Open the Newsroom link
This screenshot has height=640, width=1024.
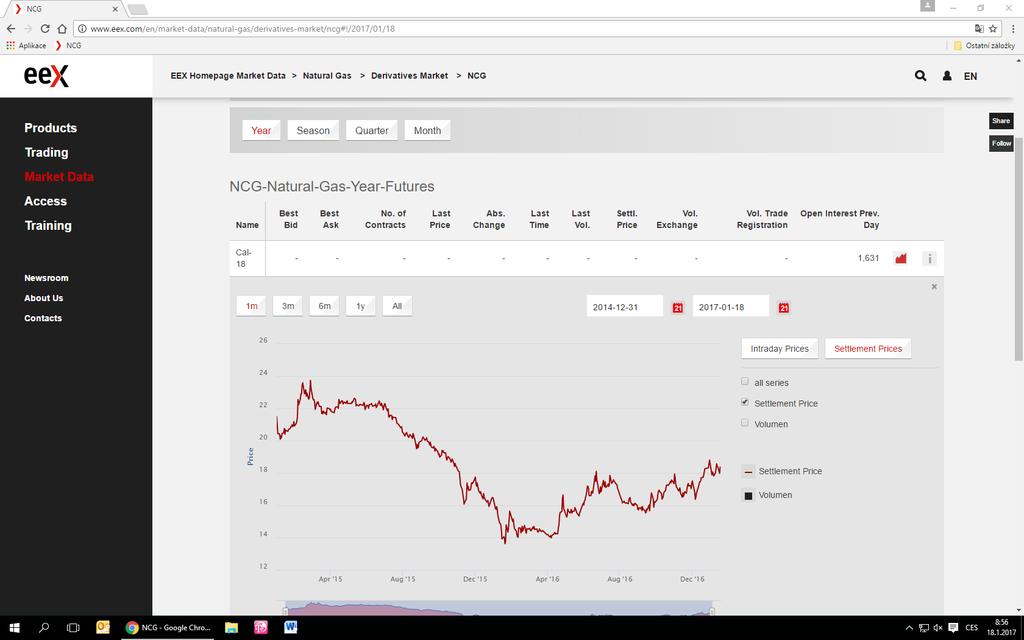coord(46,278)
